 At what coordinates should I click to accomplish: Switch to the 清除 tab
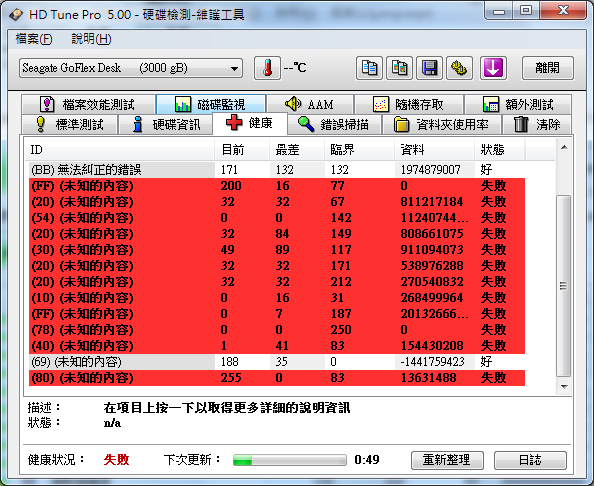[x=537, y=124]
